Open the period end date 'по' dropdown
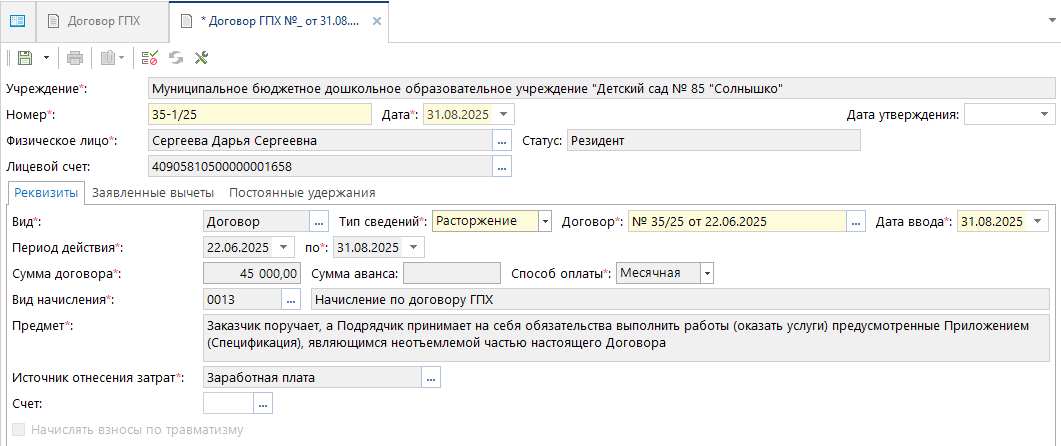Viewport: 1061px width, 446px height. [413, 247]
